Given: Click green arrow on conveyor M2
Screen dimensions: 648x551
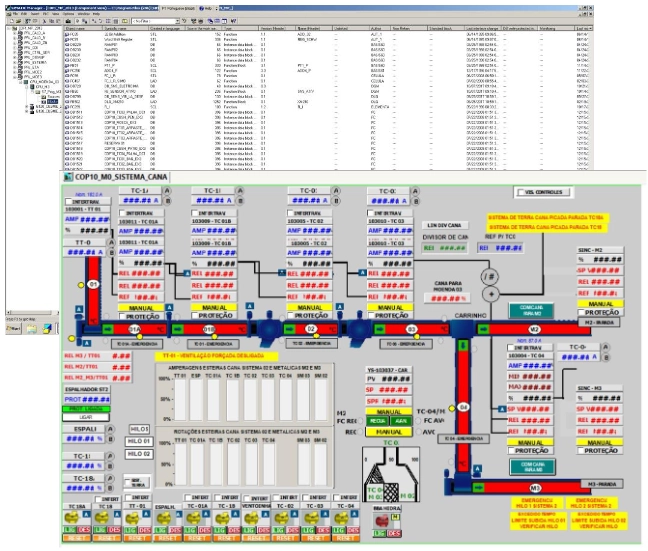Looking at the screenshot, I should click(483, 329).
